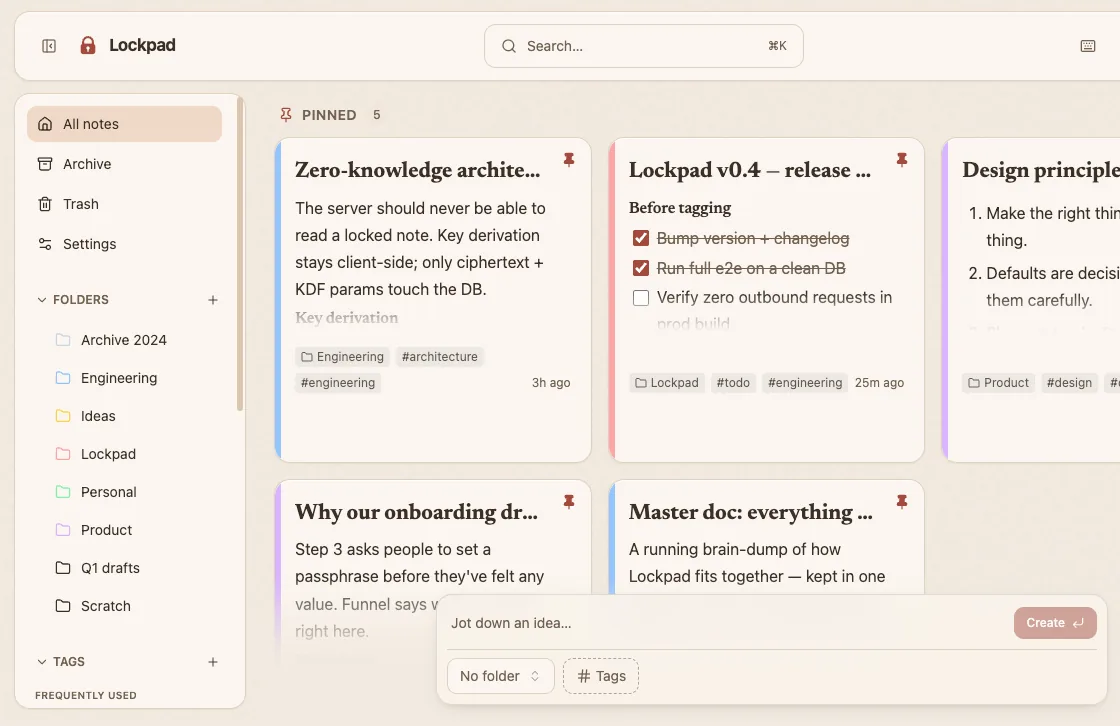
Task: Open the Master doc: everything note title
Action: click(751, 512)
